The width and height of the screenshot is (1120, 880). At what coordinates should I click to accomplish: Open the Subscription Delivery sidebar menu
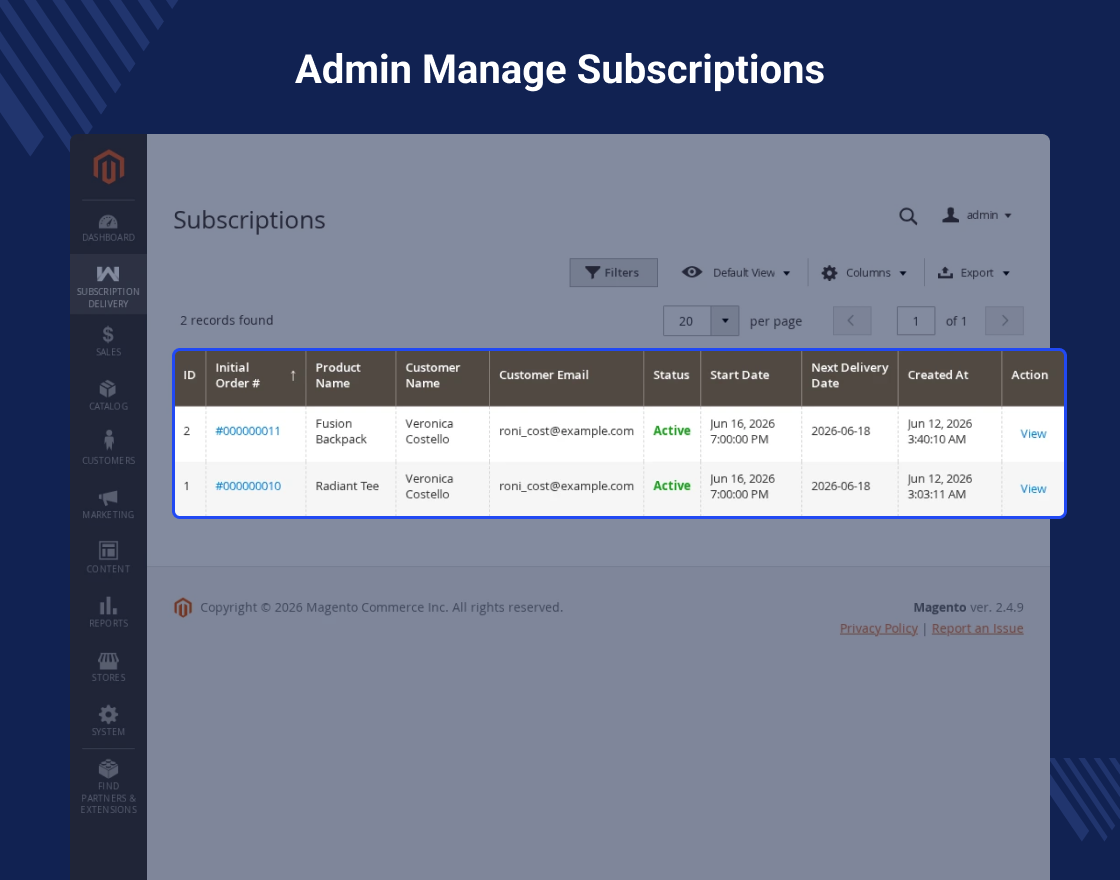[x=109, y=284]
